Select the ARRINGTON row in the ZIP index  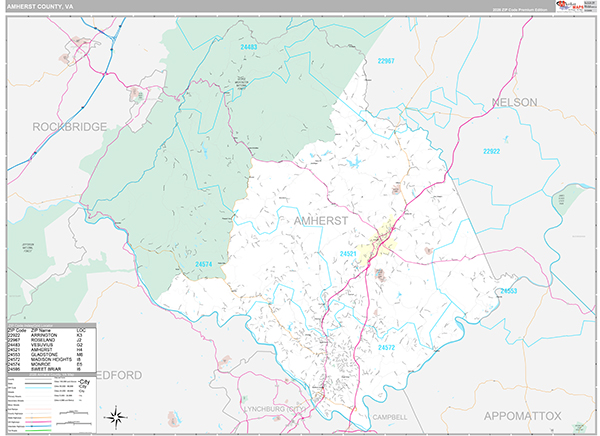click(52, 335)
